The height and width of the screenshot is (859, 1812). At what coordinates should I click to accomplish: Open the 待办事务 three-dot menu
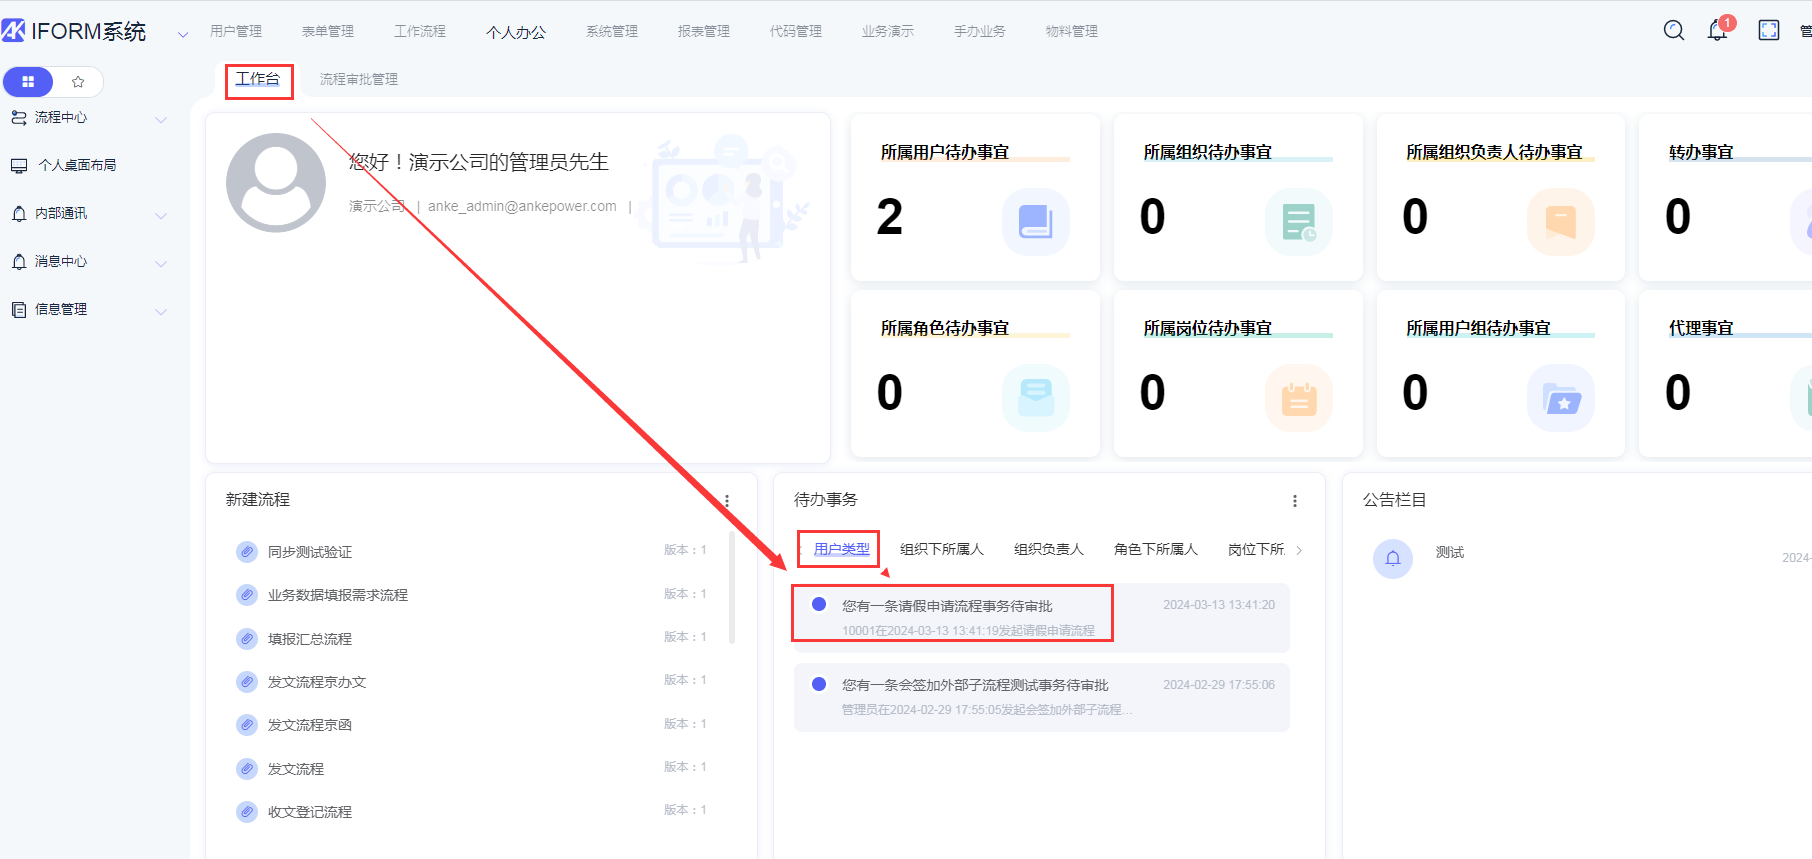[1294, 501]
